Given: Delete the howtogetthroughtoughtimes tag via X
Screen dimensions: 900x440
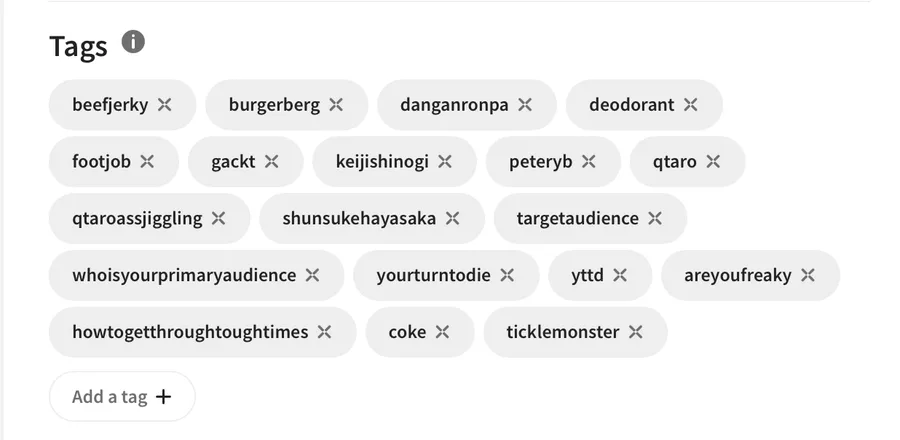Looking at the screenshot, I should tap(324, 332).
